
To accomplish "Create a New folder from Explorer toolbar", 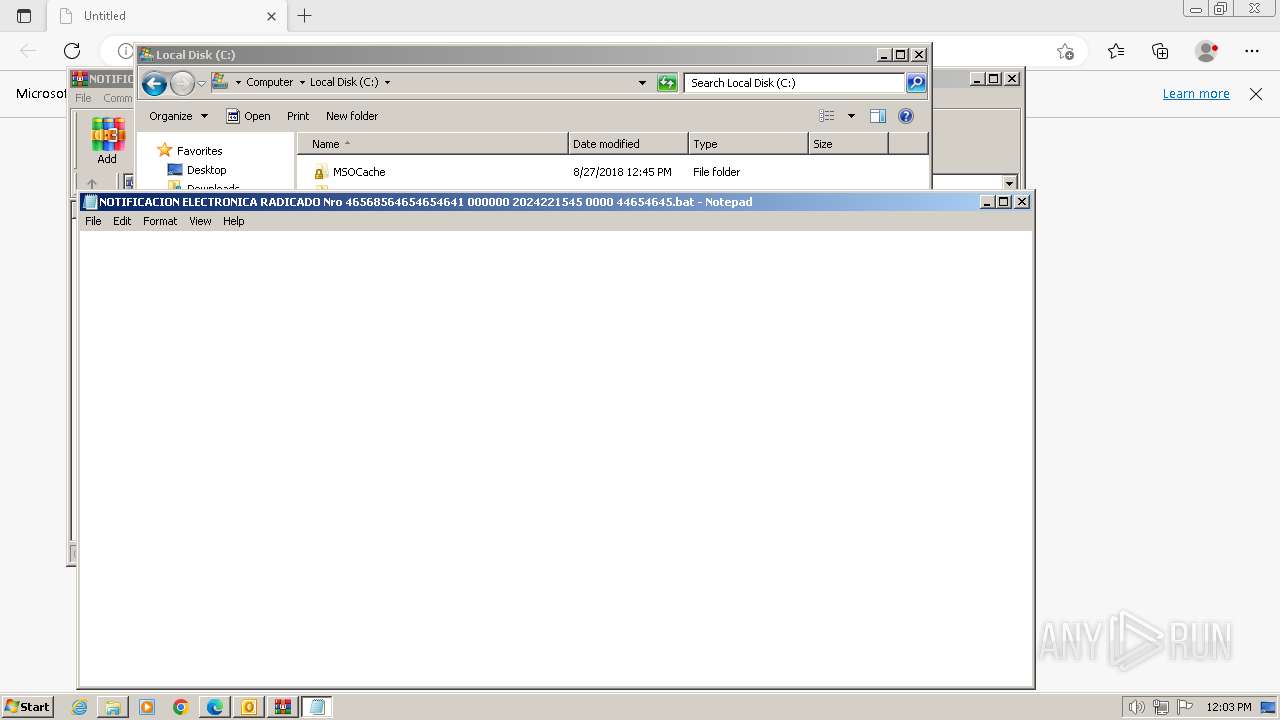I will 352,116.
